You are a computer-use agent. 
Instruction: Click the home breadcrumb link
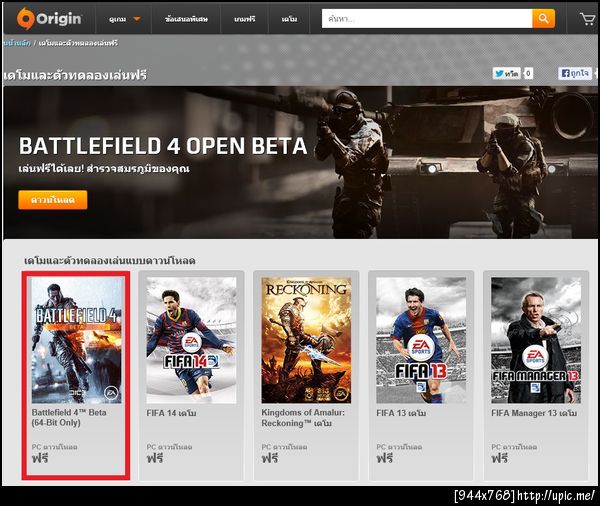pyautogui.click(x=17, y=43)
